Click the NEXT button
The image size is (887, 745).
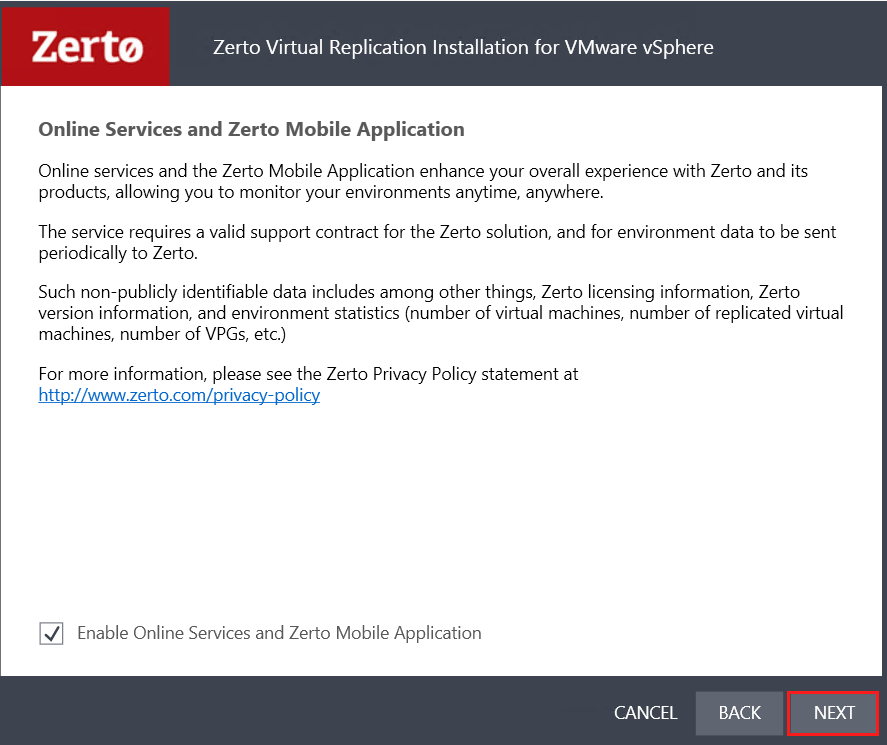[833, 713]
